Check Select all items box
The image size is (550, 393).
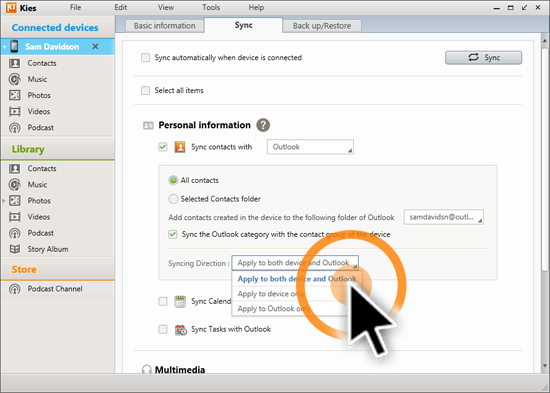pos(145,91)
